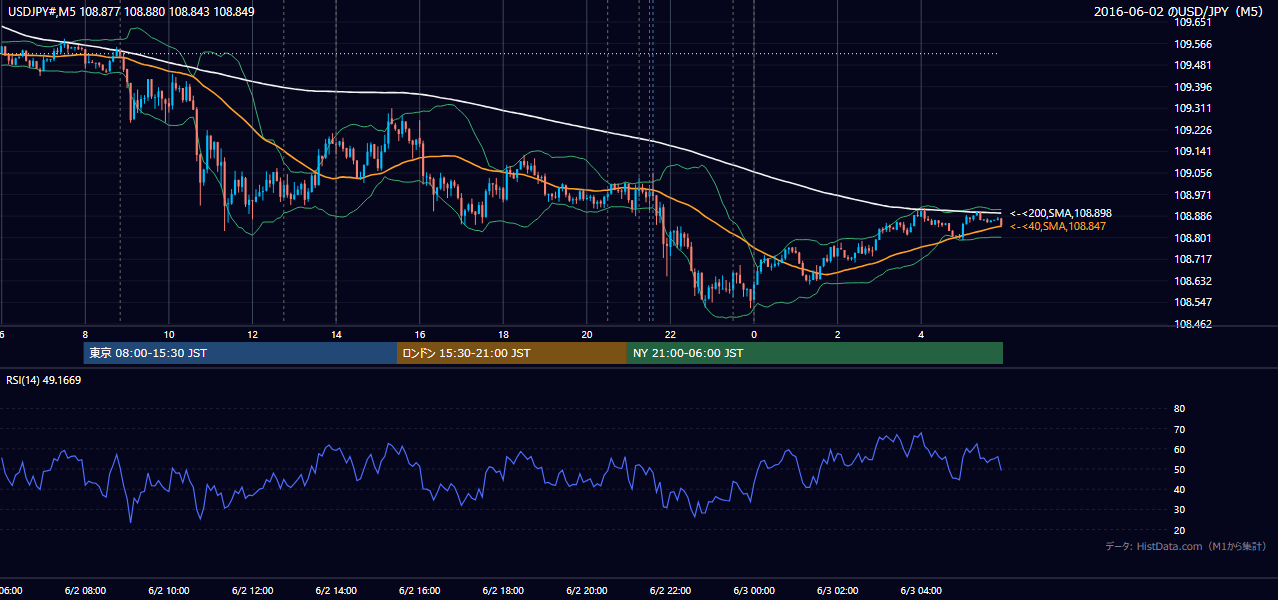Click the 6/2 22:00 time axis label
1278x600 pixels.
[670, 590]
